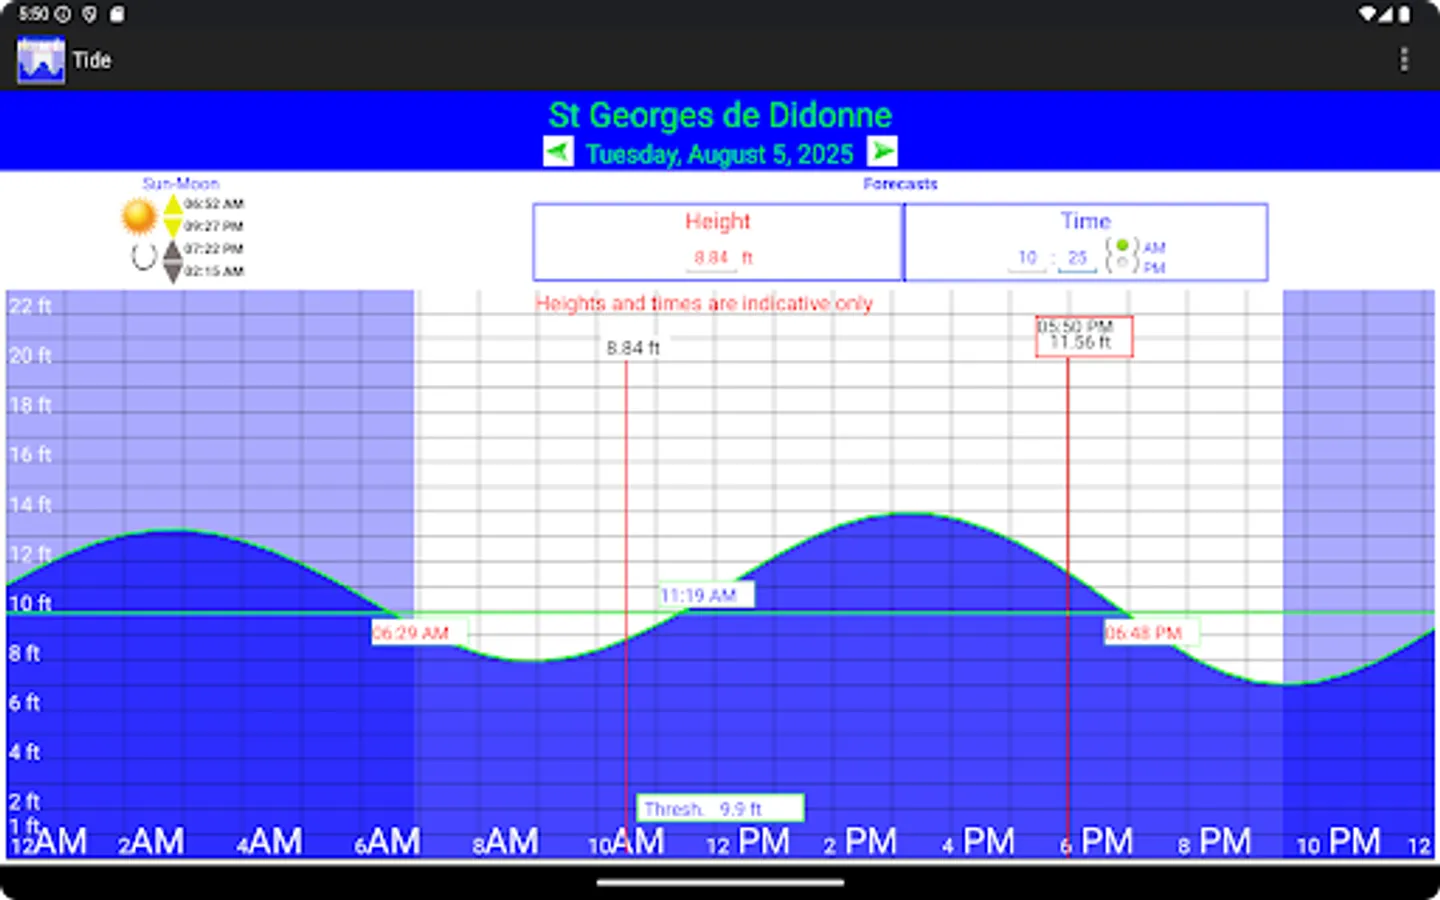
Task: Click the Tide app icon in the action bar
Action: tap(40, 59)
